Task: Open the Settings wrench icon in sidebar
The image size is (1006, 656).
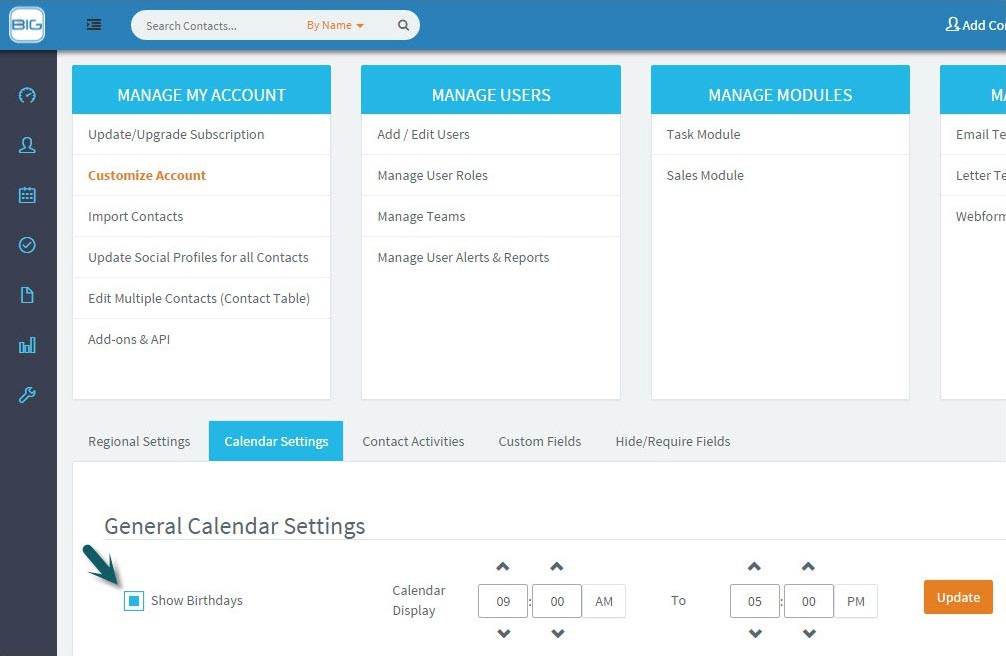Action: point(27,395)
